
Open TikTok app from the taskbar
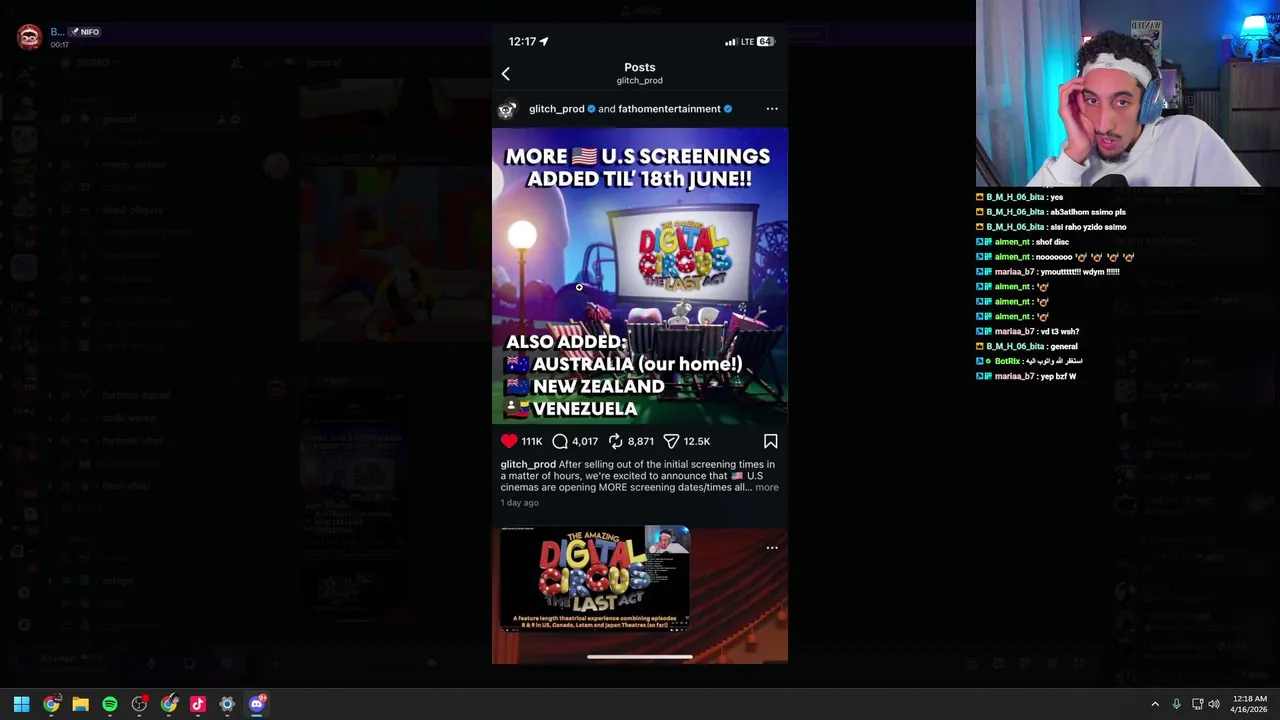click(x=198, y=704)
